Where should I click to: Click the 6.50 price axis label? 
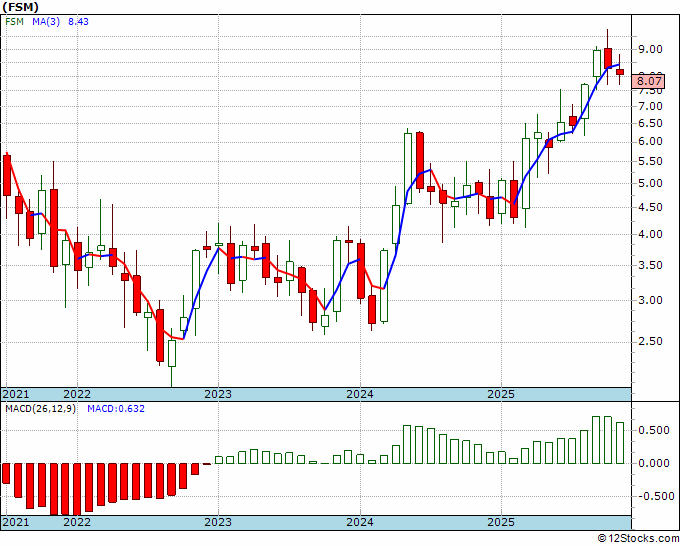650,124
